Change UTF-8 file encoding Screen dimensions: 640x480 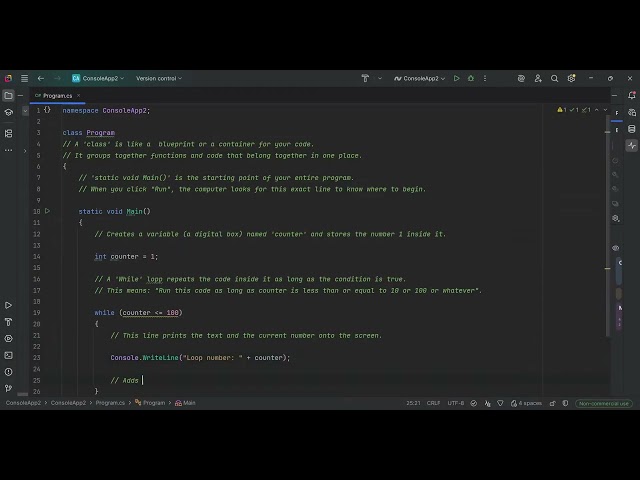(x=456, y=403)
